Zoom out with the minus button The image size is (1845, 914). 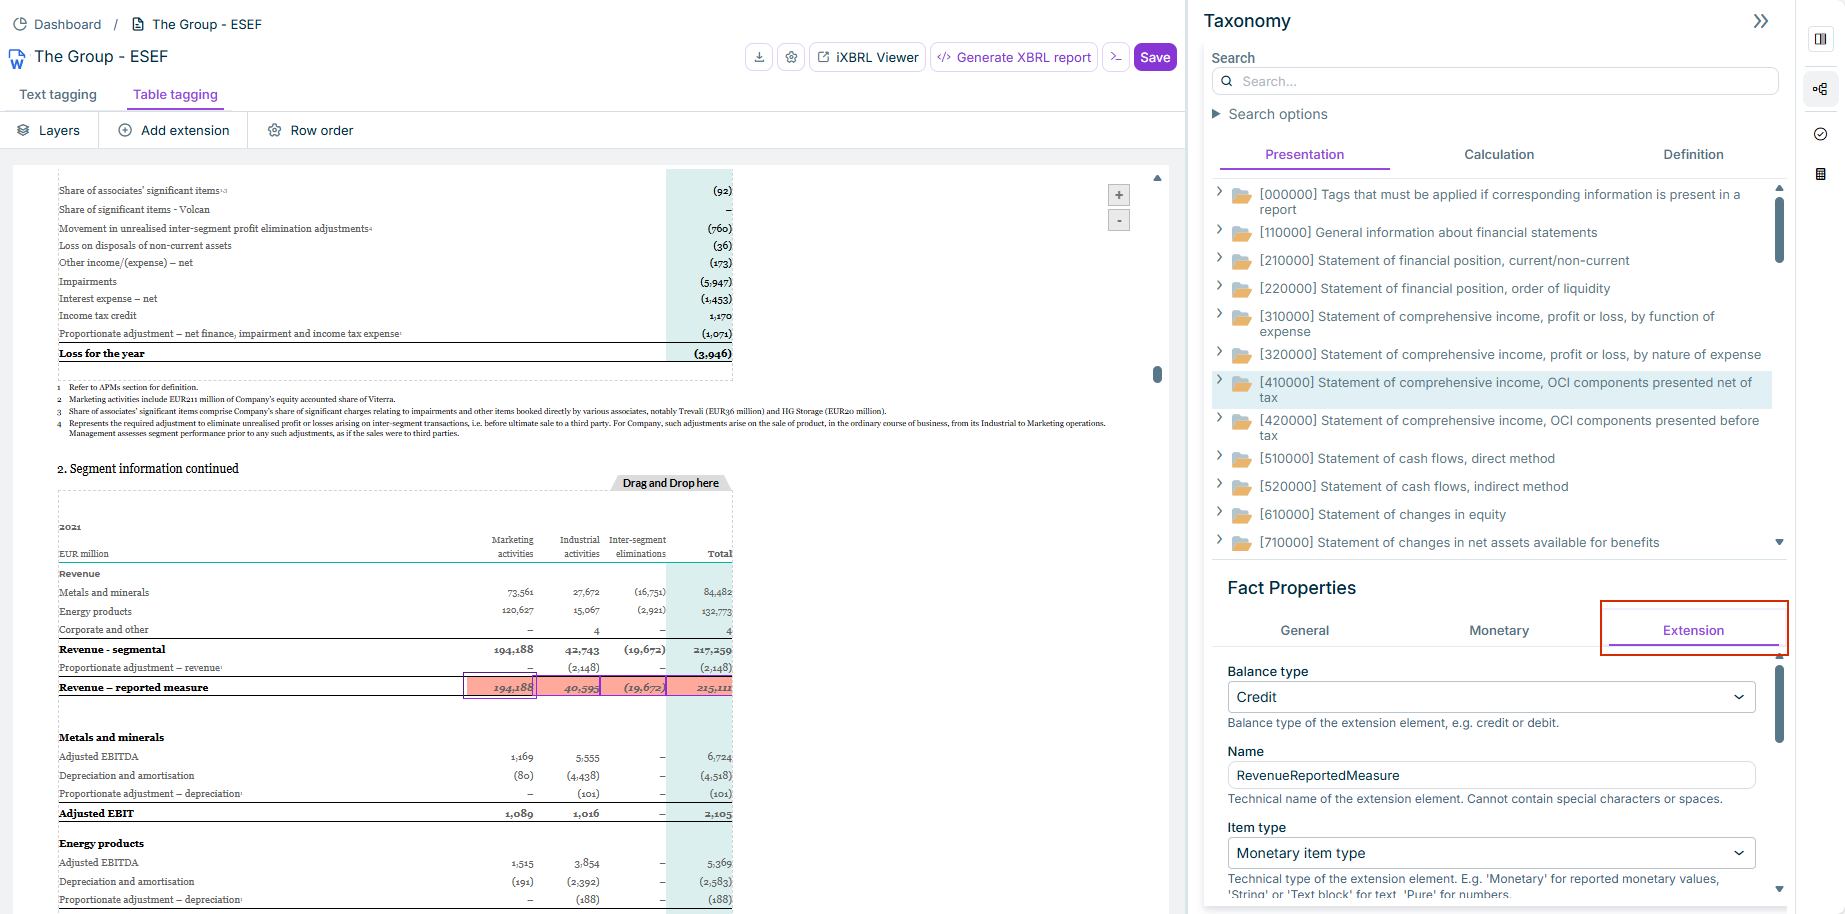pos(1119,220)
